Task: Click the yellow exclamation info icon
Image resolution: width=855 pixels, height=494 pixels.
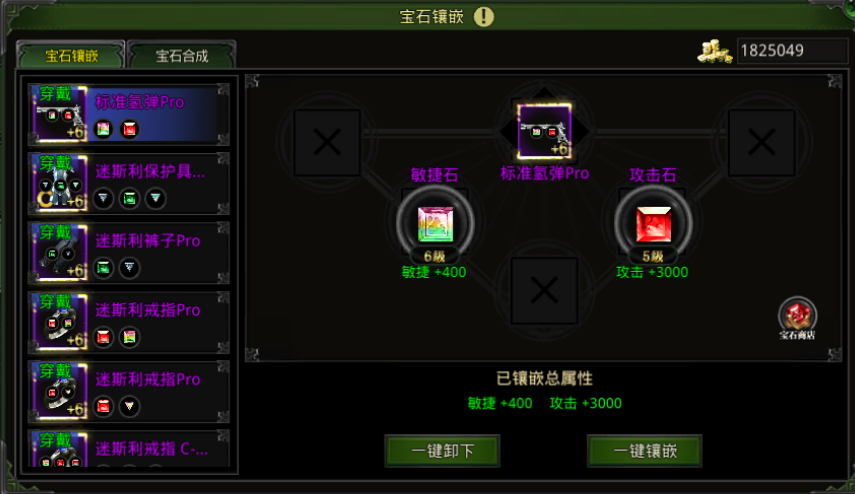Action: 484,16
